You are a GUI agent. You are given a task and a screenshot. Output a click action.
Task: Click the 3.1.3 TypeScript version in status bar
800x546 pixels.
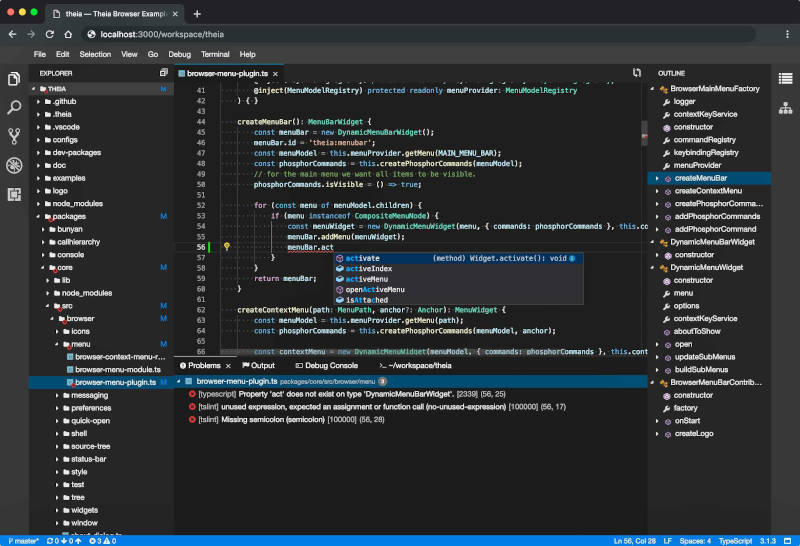tap(768, 541)
